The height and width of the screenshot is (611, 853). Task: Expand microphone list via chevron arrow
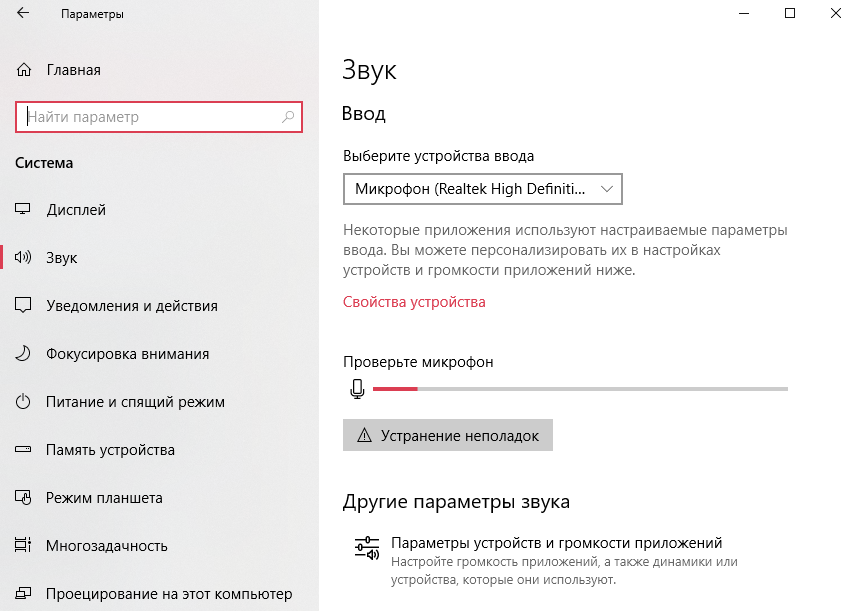[607, 189]
